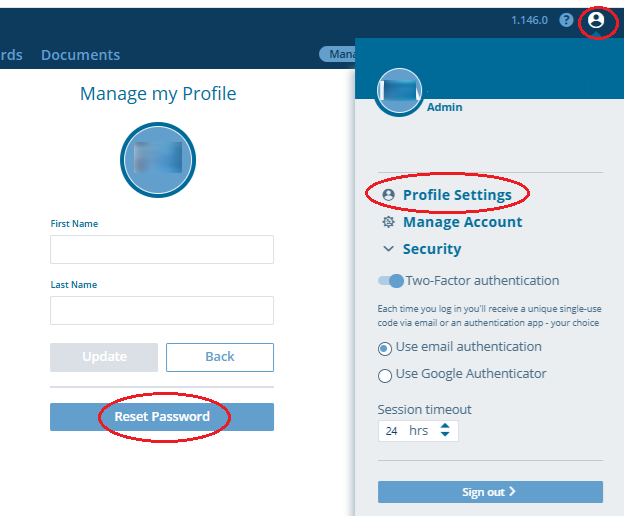Decrease Session timeout with down arrow
Screen dimensions: 624x516
pyautogui.click(x=446, y=436)
